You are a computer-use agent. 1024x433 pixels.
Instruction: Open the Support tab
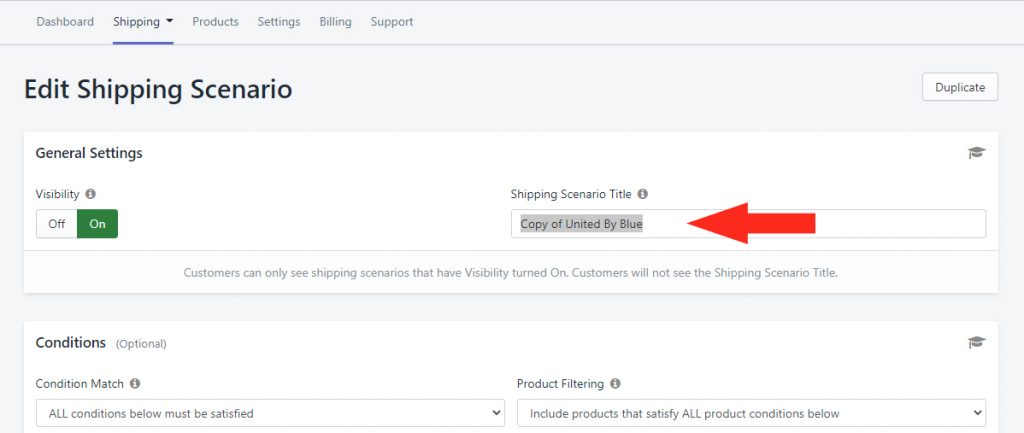392,22
